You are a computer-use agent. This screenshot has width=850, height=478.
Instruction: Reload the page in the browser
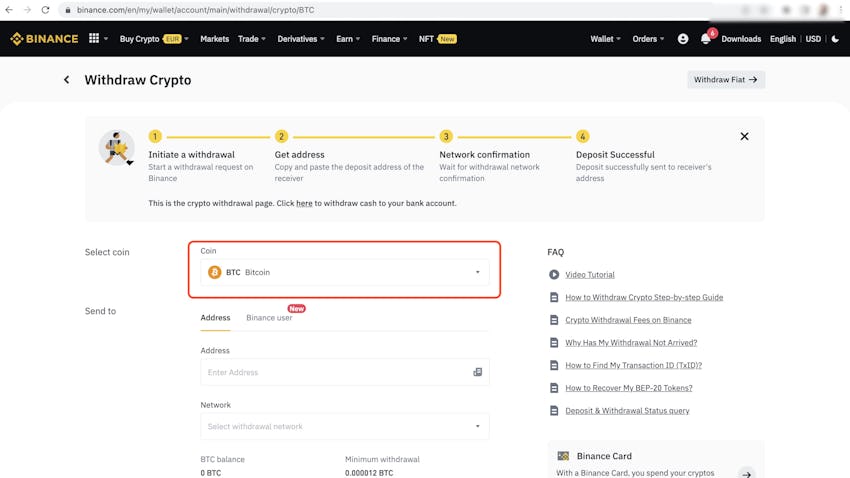coord(45,10)
